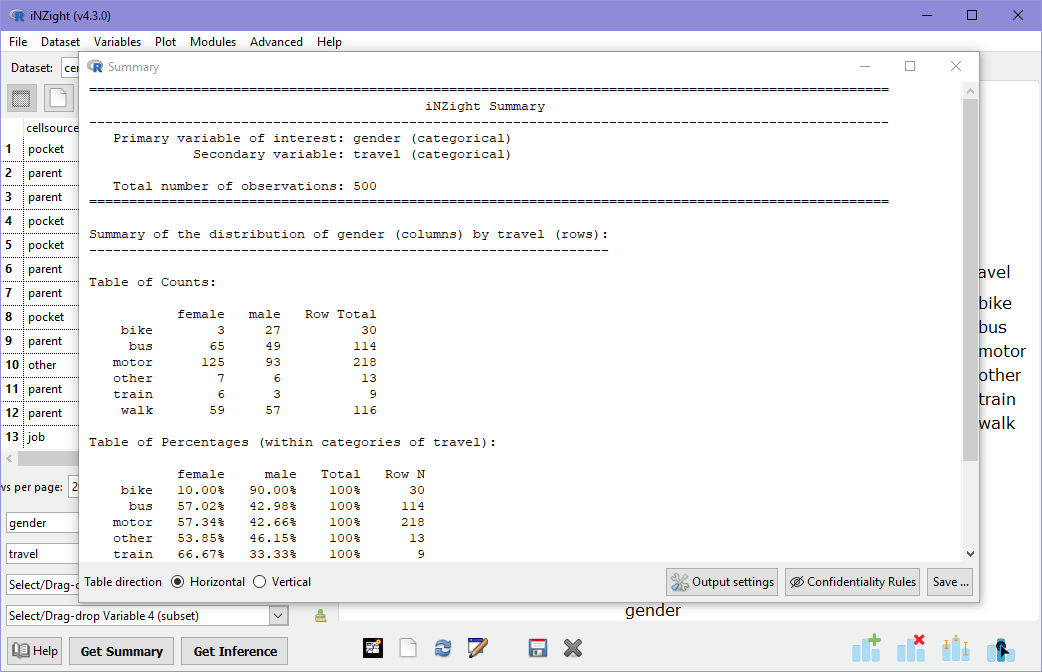Save the plot using the floppy disk icon

(538, 648)
